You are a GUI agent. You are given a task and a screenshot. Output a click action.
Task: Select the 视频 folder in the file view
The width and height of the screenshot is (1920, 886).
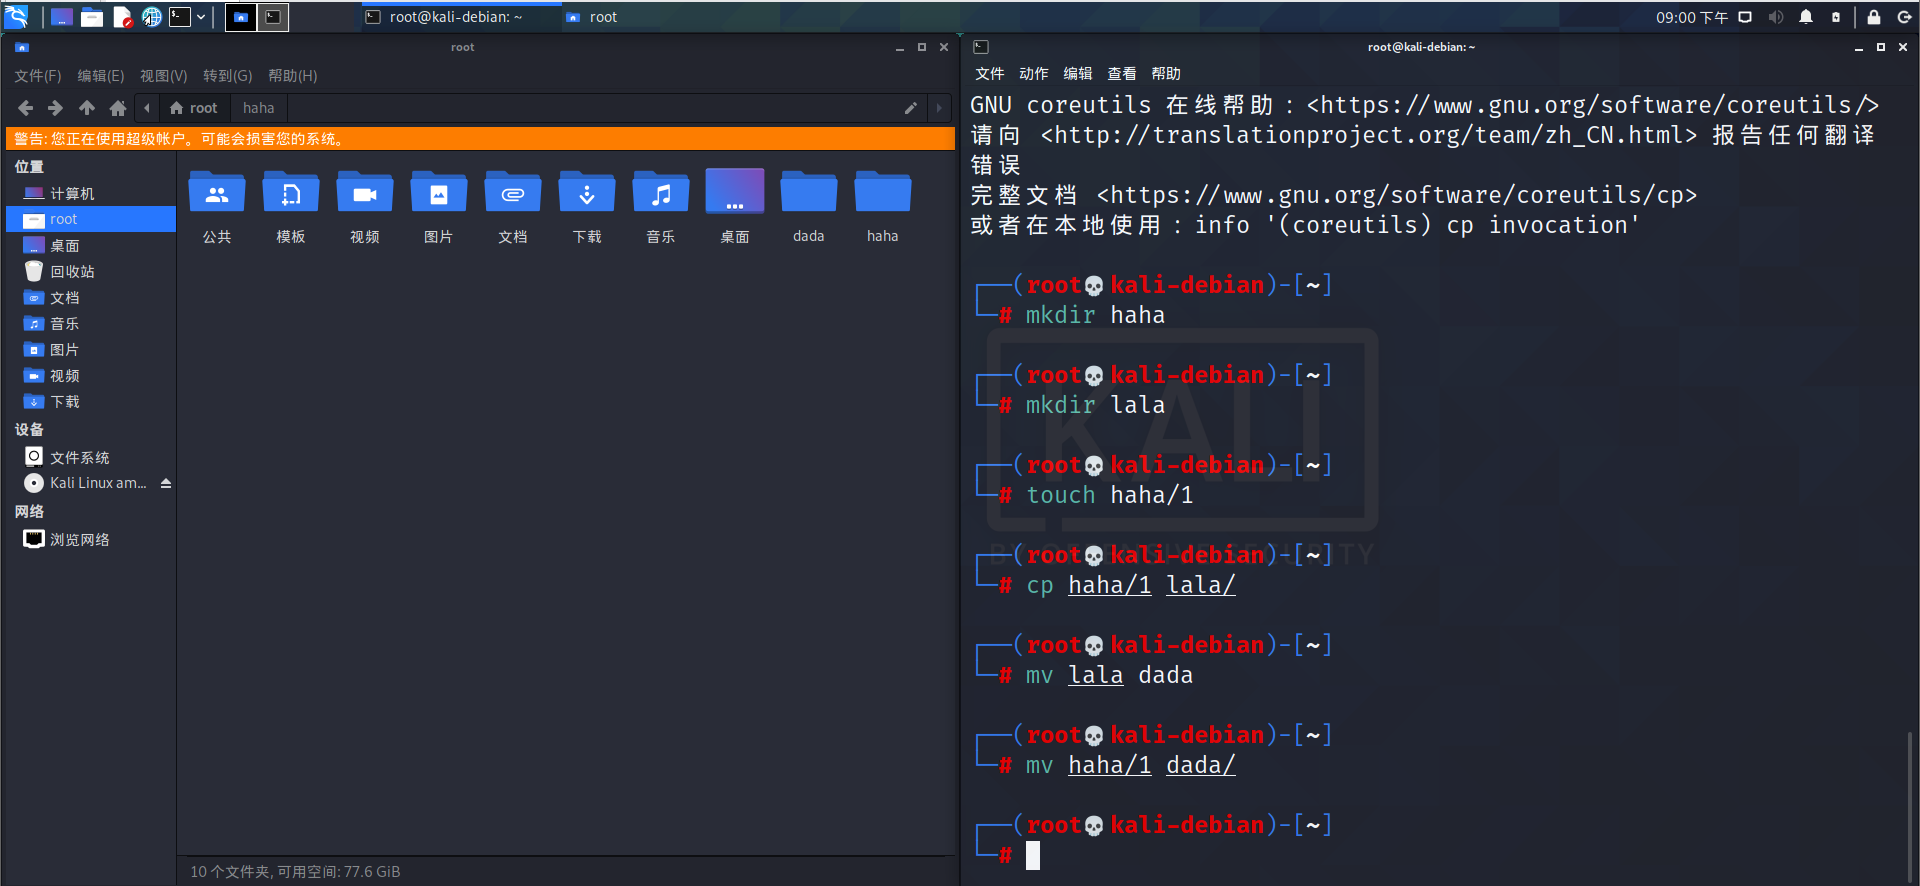tap(365, 207)
